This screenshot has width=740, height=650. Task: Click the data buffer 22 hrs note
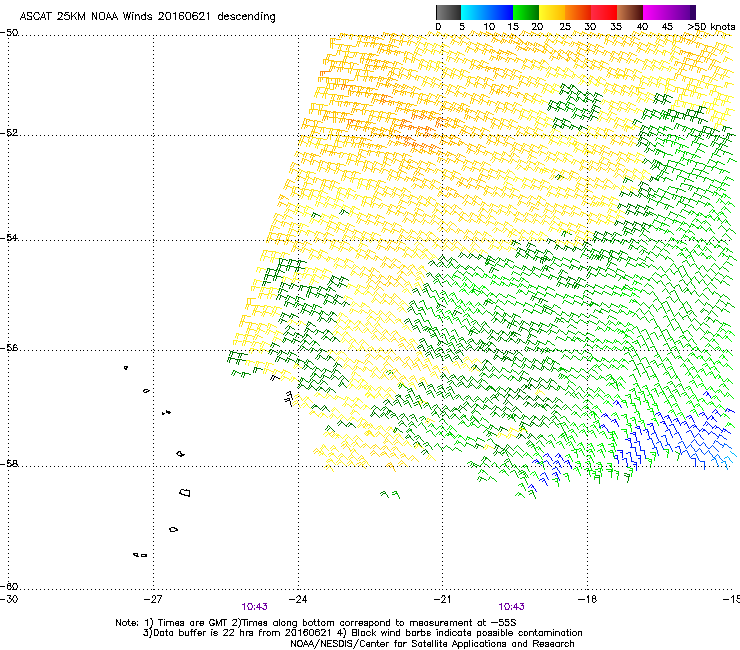[362, 633]
